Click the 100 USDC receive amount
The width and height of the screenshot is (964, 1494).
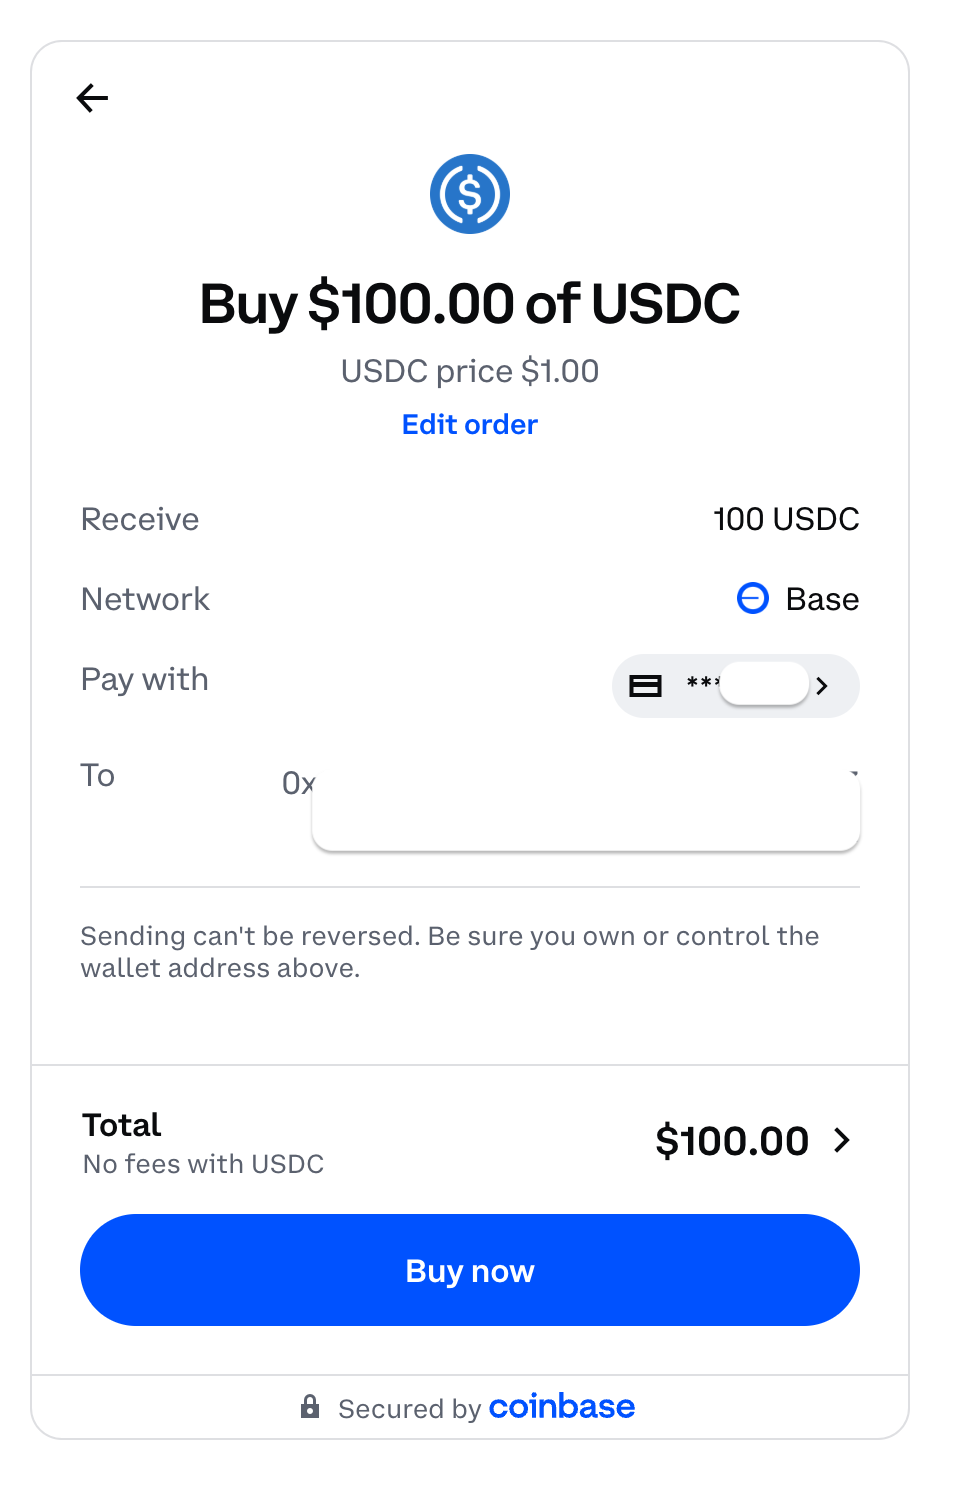point(786,519)
